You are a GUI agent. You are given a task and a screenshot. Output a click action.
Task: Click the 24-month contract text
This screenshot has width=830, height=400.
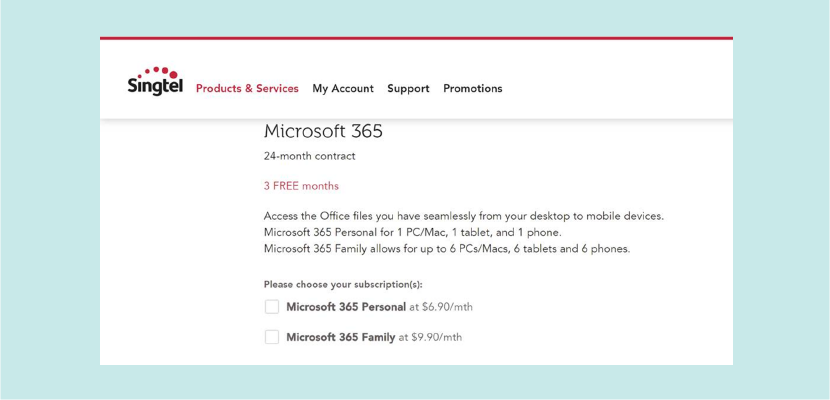tap(309, 156)
